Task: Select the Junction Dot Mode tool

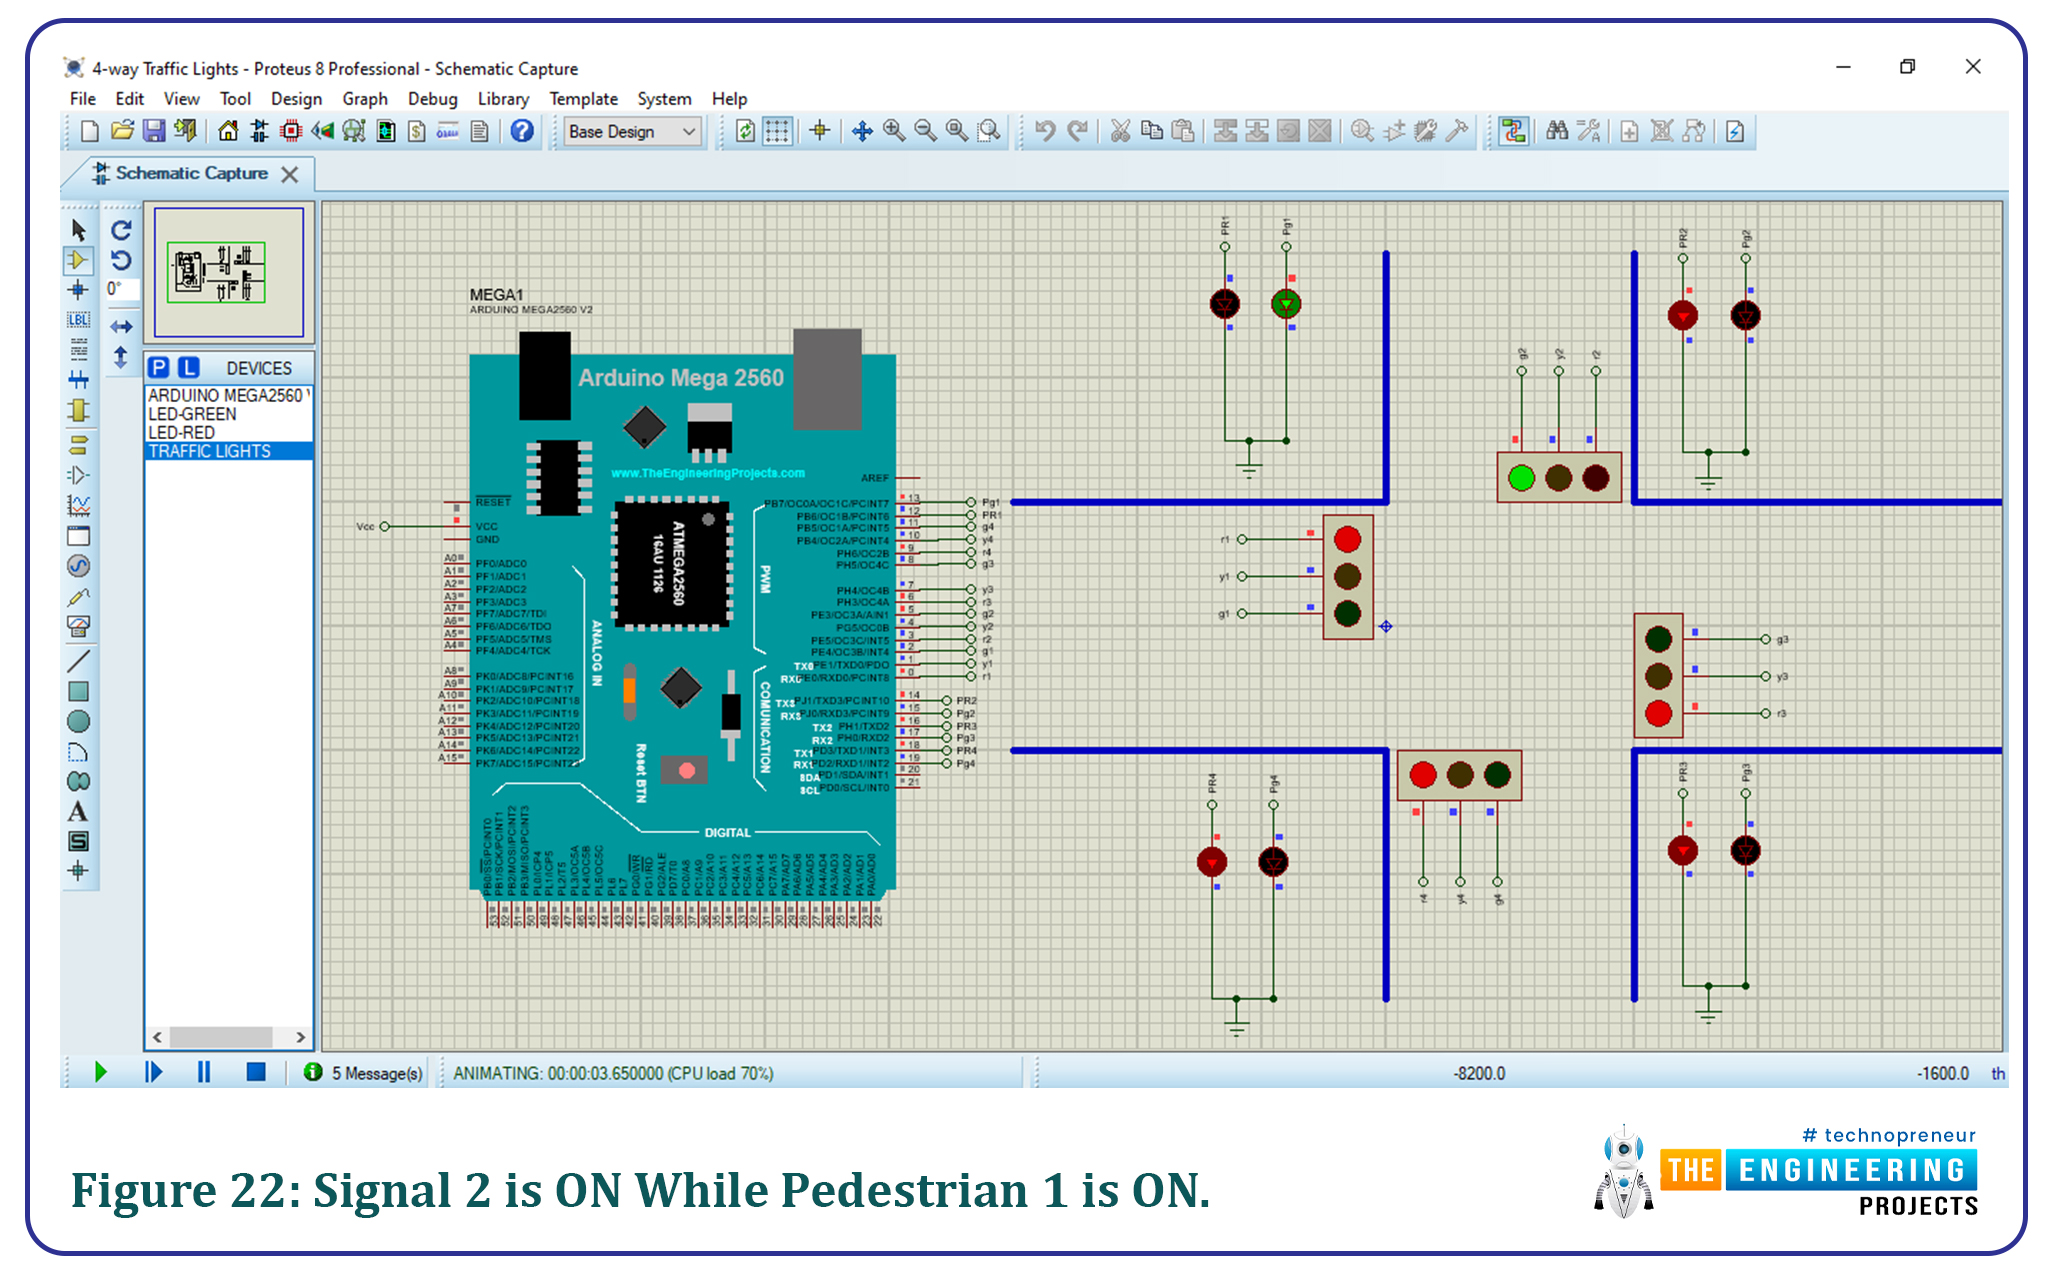Action: coord(79,290)
